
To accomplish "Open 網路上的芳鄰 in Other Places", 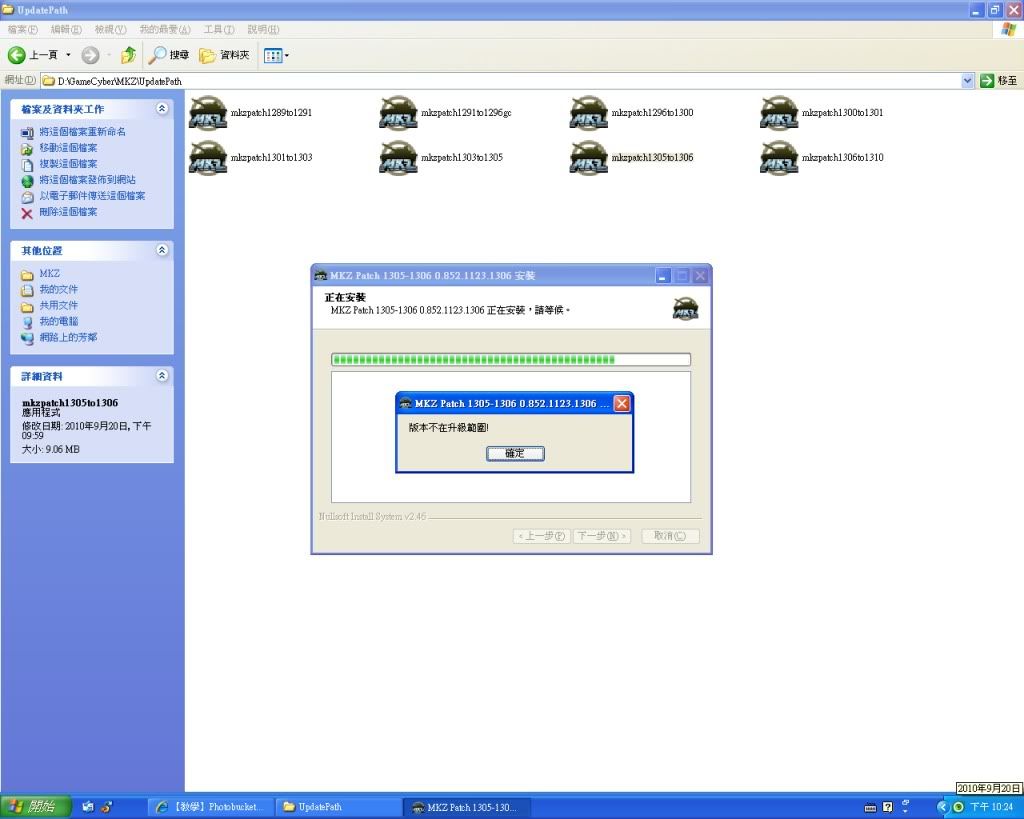I will point(68,338).
